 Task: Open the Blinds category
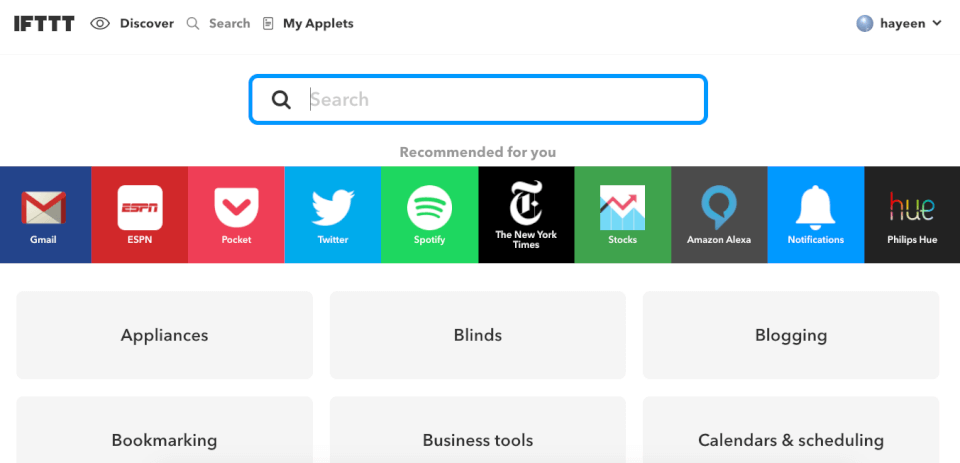click(478, 335)
